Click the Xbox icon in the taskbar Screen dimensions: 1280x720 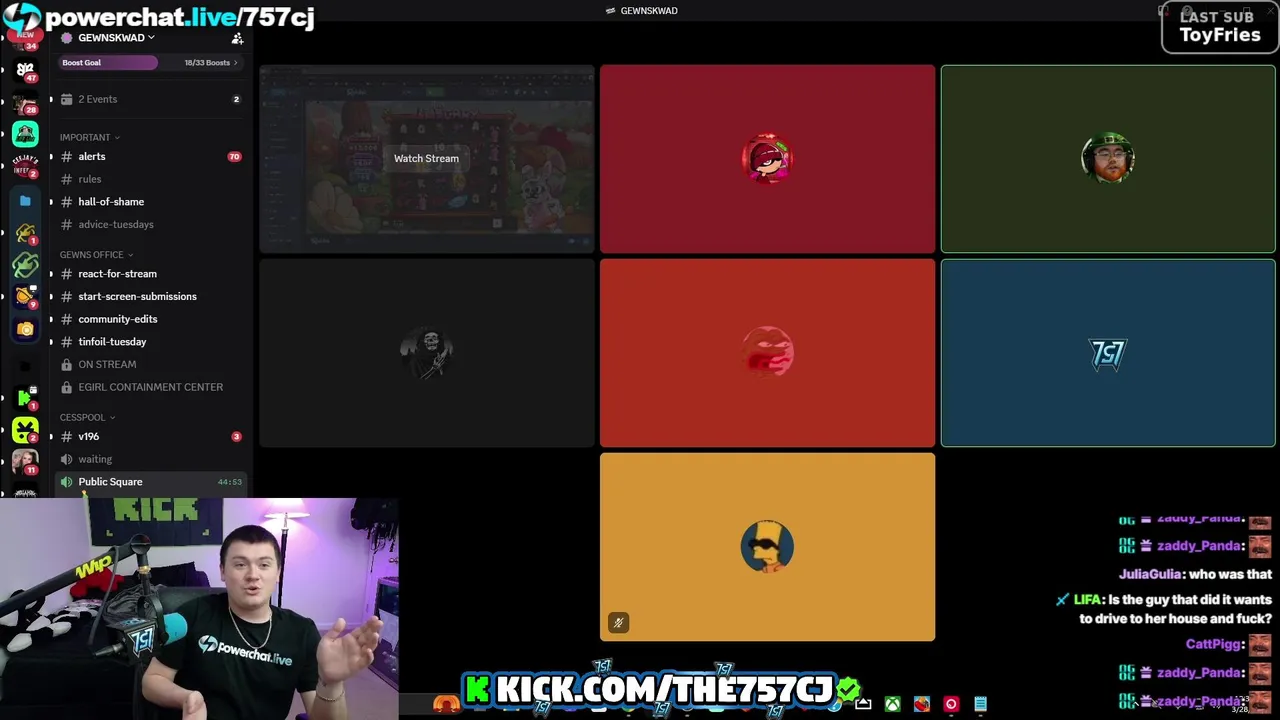pyautogui.click(x=892, y=704)
